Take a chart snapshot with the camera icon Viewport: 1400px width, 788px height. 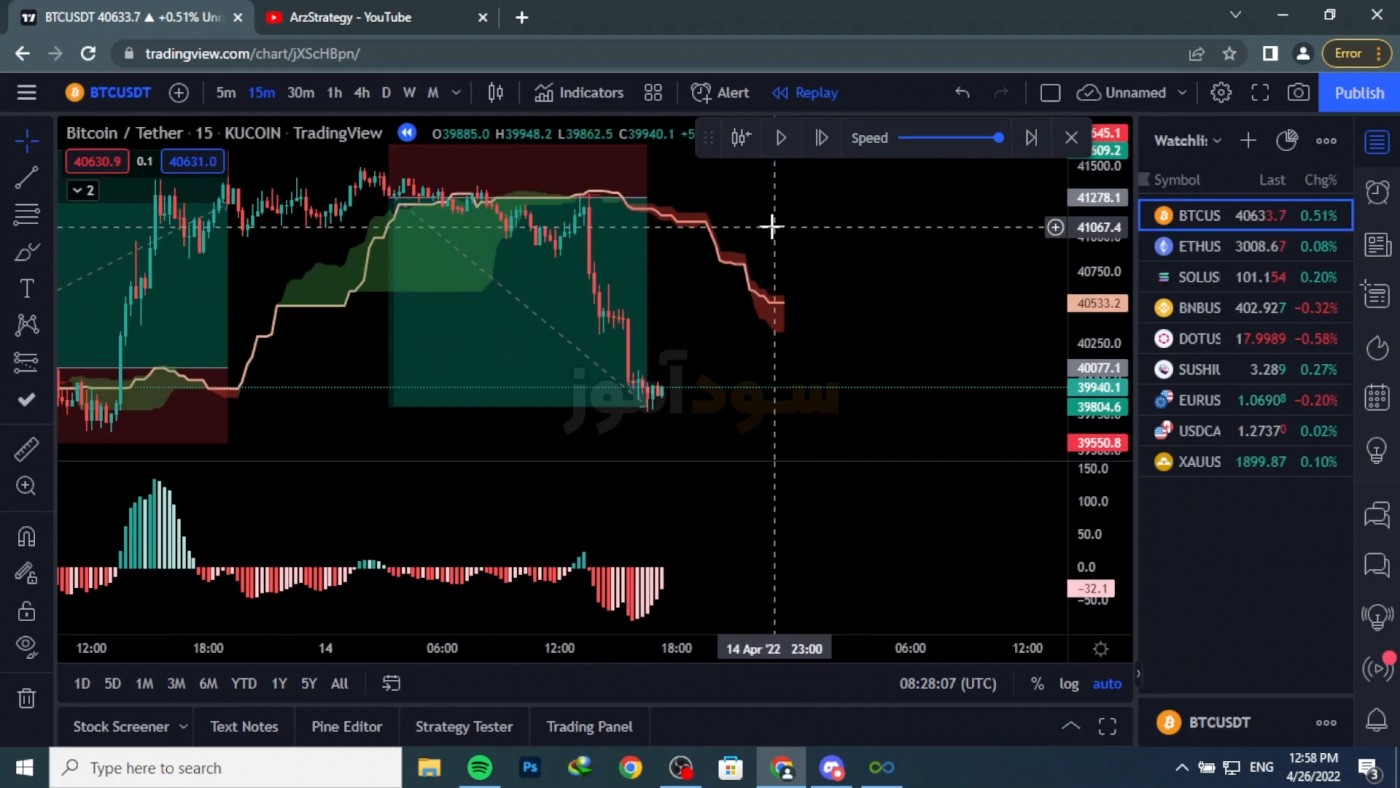coord(1298,92)
